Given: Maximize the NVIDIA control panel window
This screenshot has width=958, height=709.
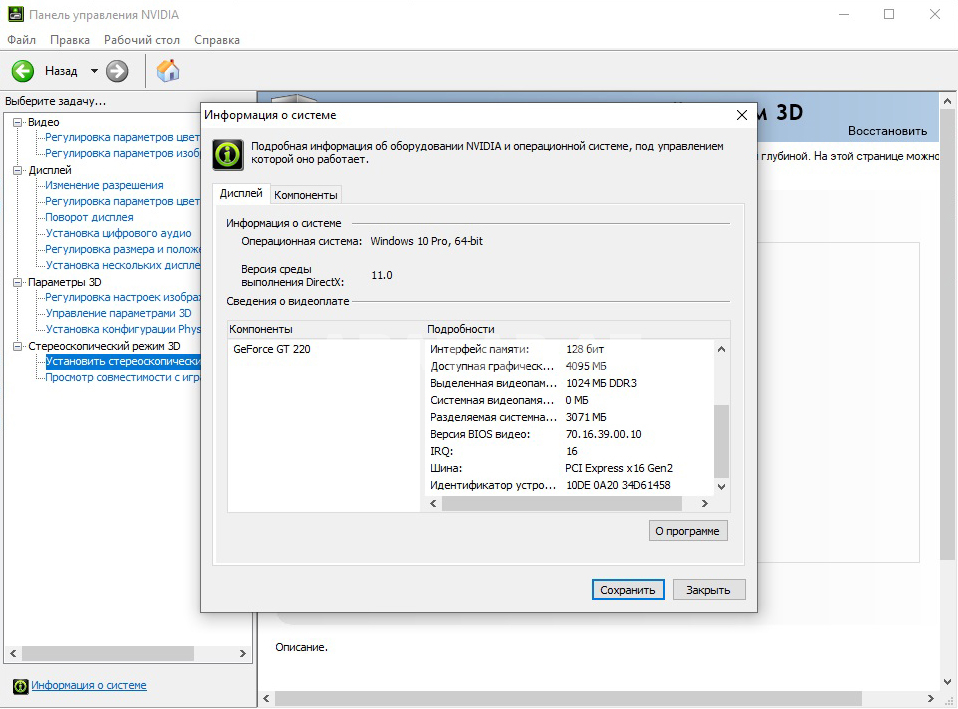Looking at the screenshot, I should [889, 14].
